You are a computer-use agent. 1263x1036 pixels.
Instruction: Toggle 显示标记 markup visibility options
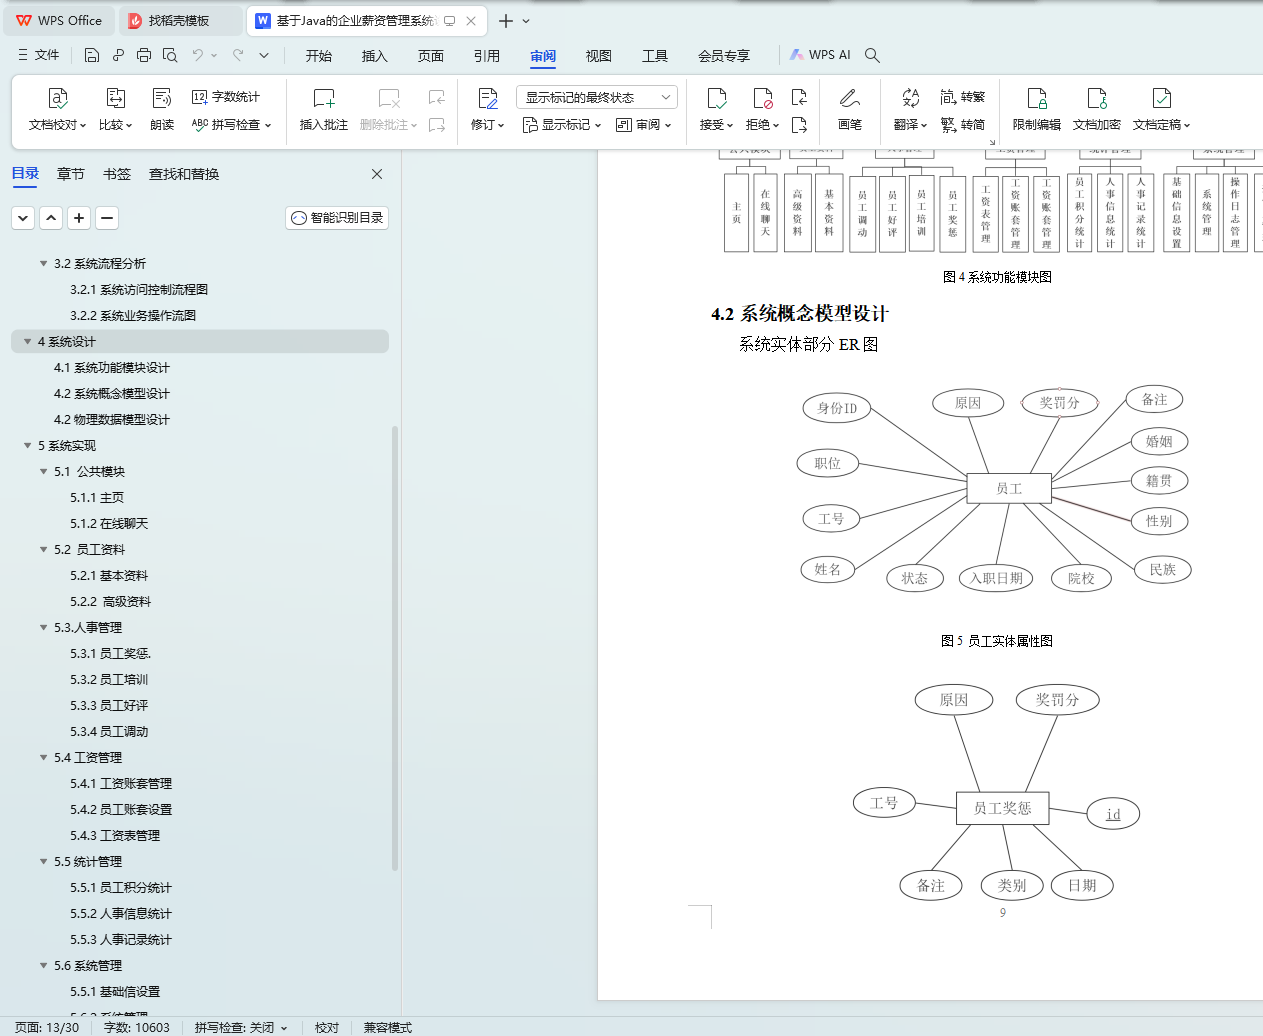tap(558, 124)
